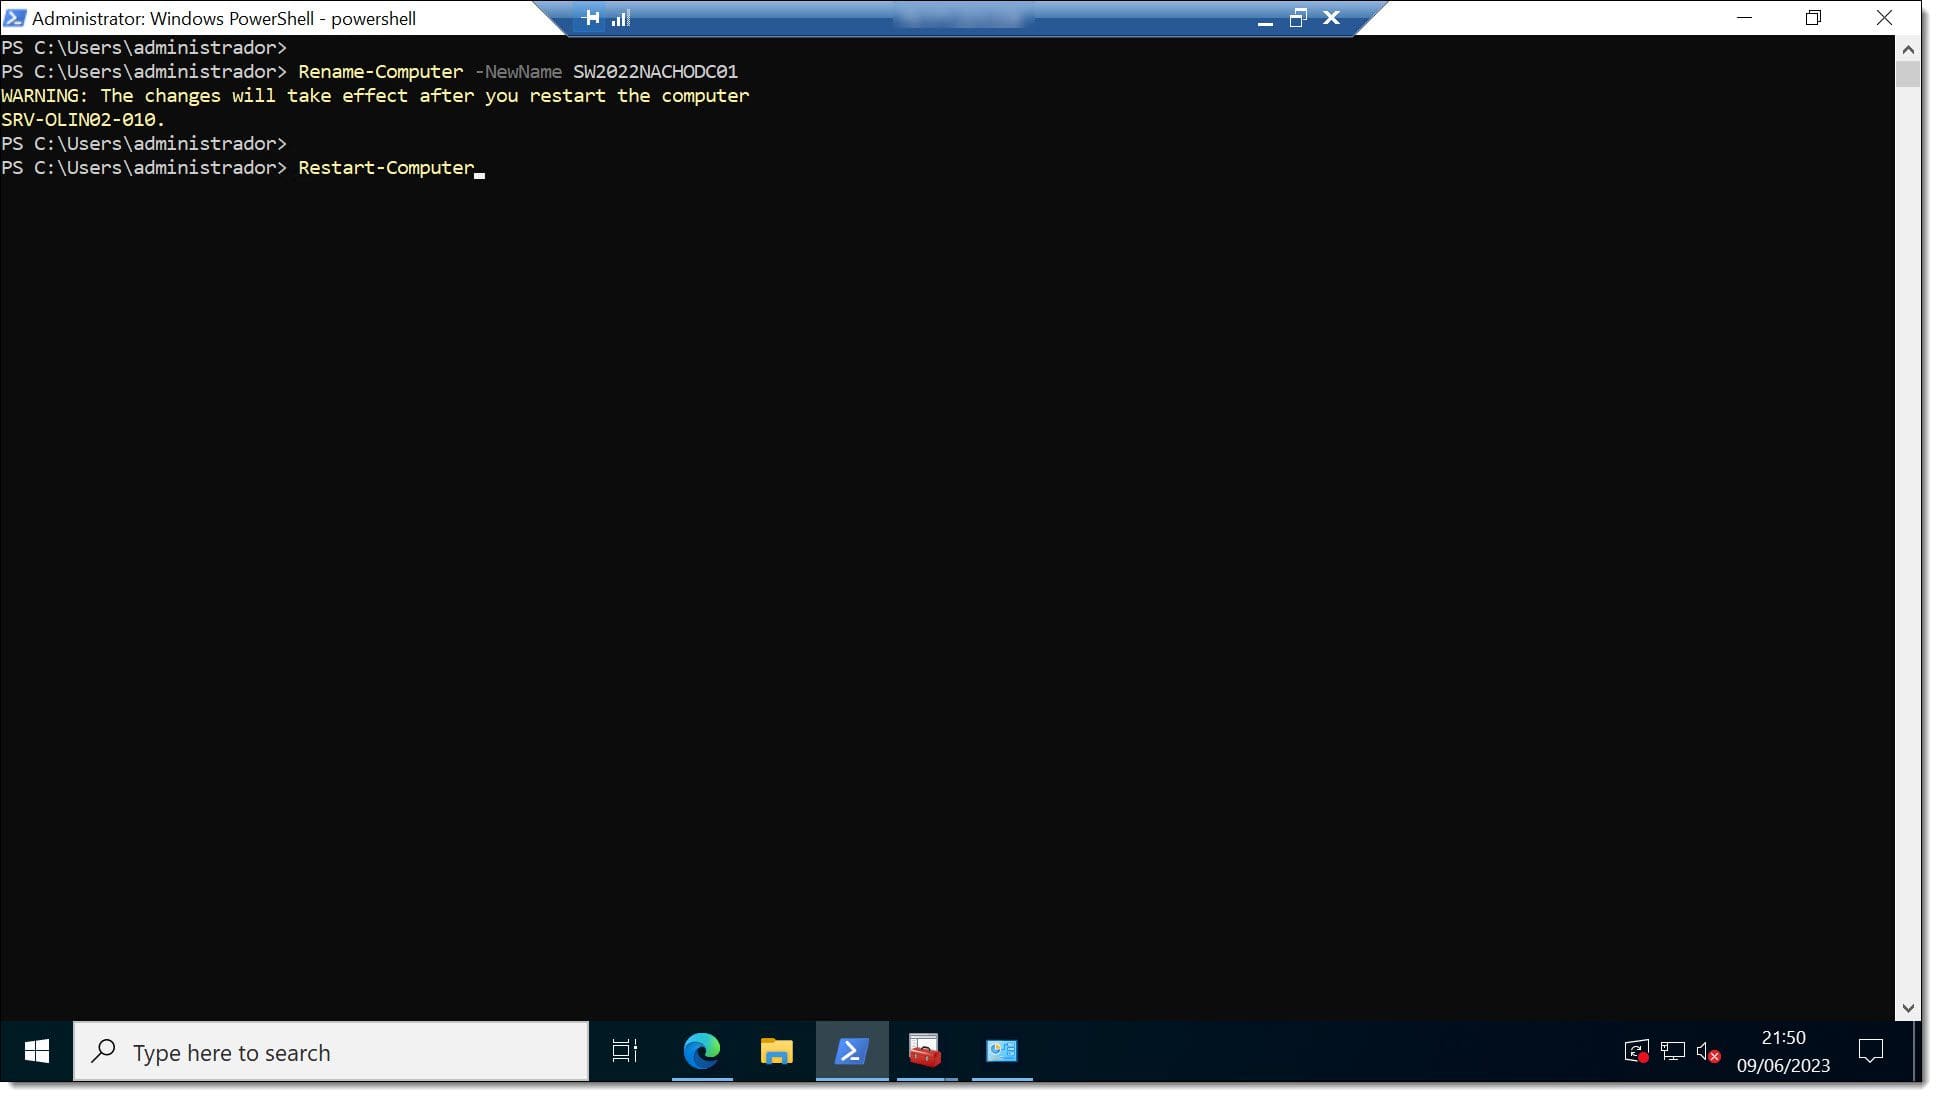Open Task View from taskbar

point(623,1050)
